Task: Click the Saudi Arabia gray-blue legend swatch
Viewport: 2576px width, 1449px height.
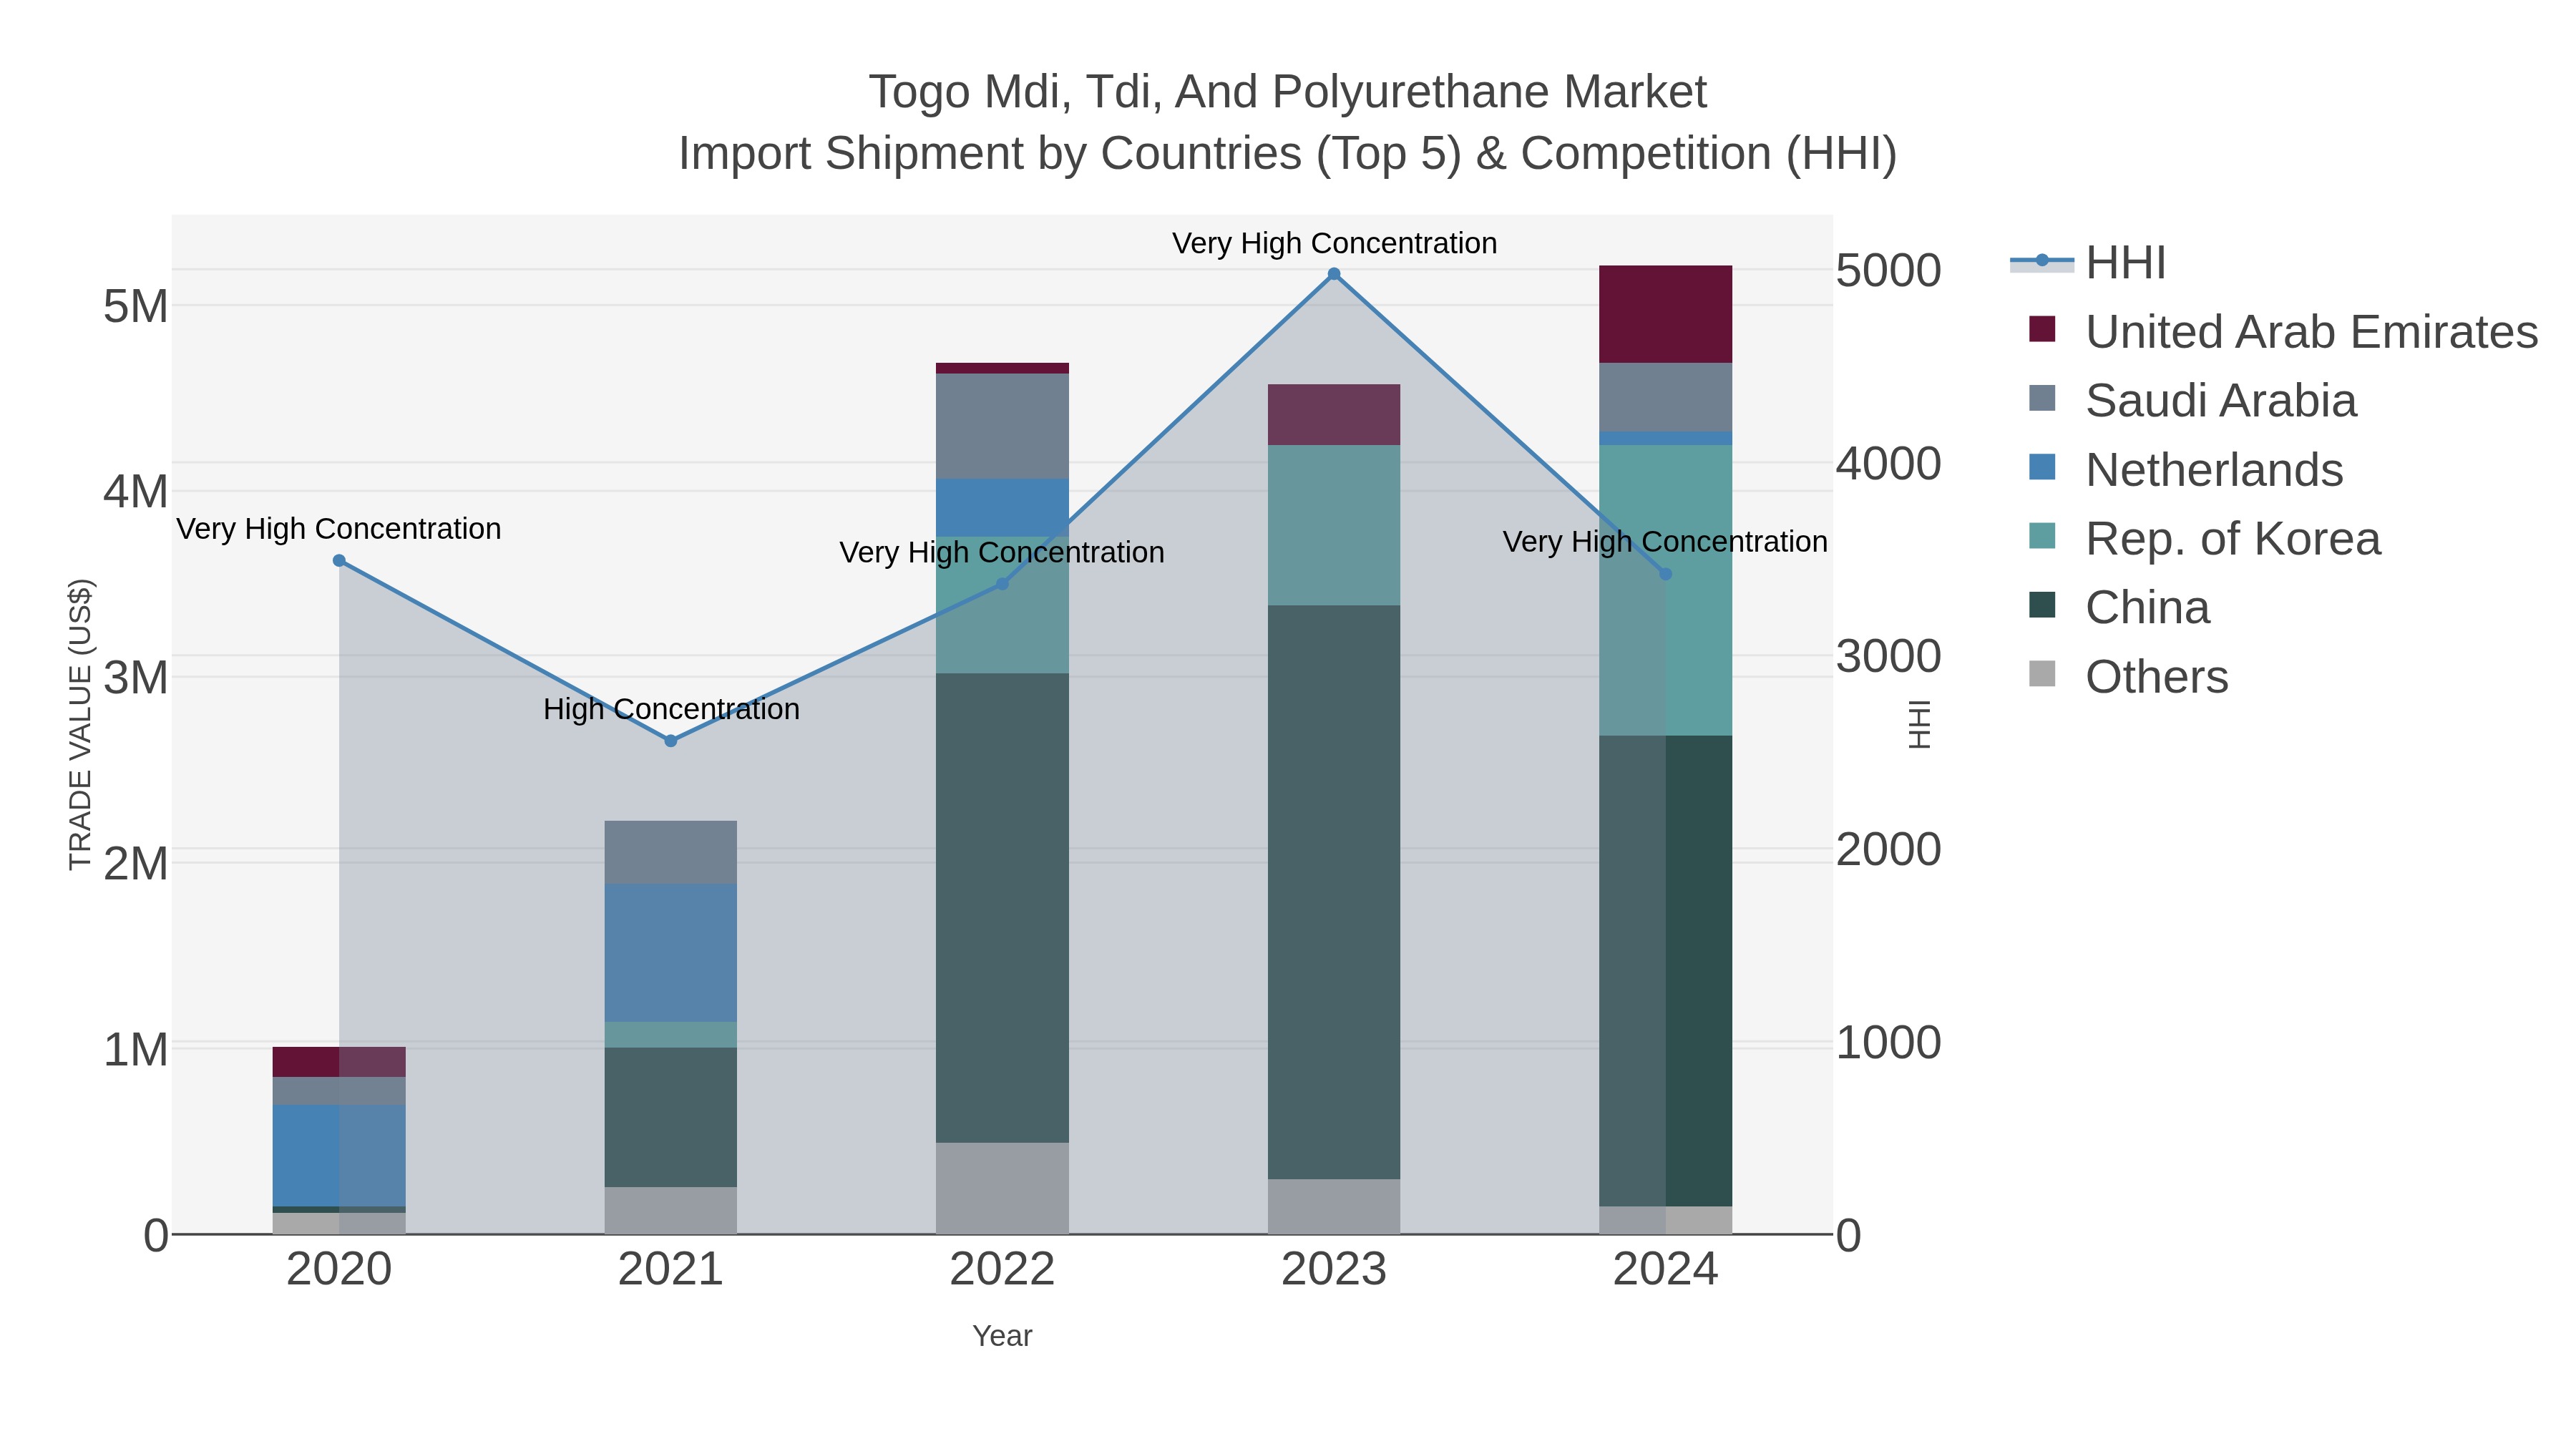Action: (x=2042, y=398)
